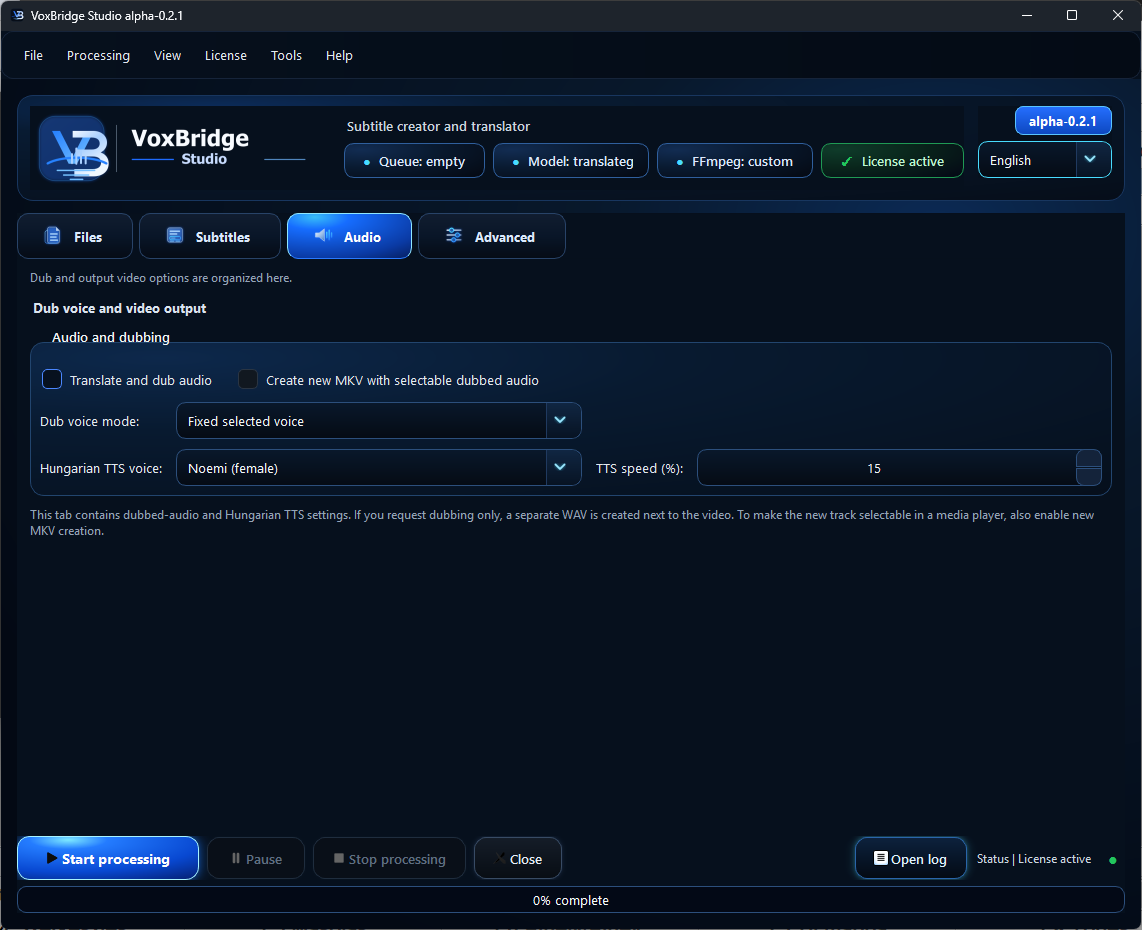Open the Processing menu
The width and height of the screenshot is (1142, 930).
[98, 55]
